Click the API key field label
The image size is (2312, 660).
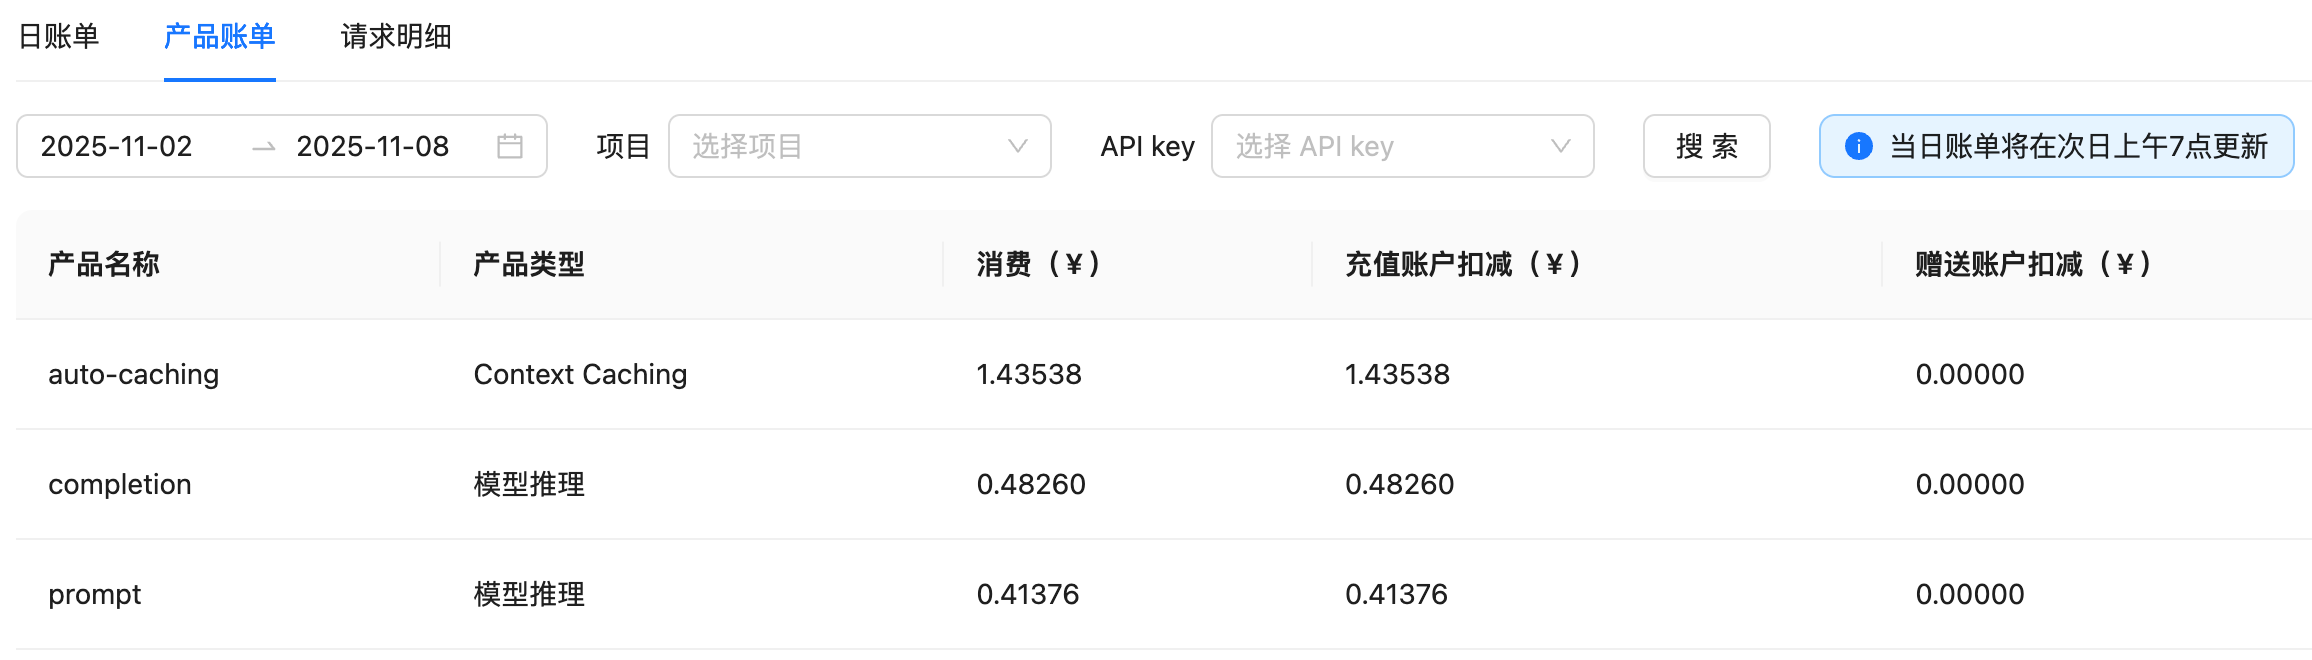point(1148,146)
